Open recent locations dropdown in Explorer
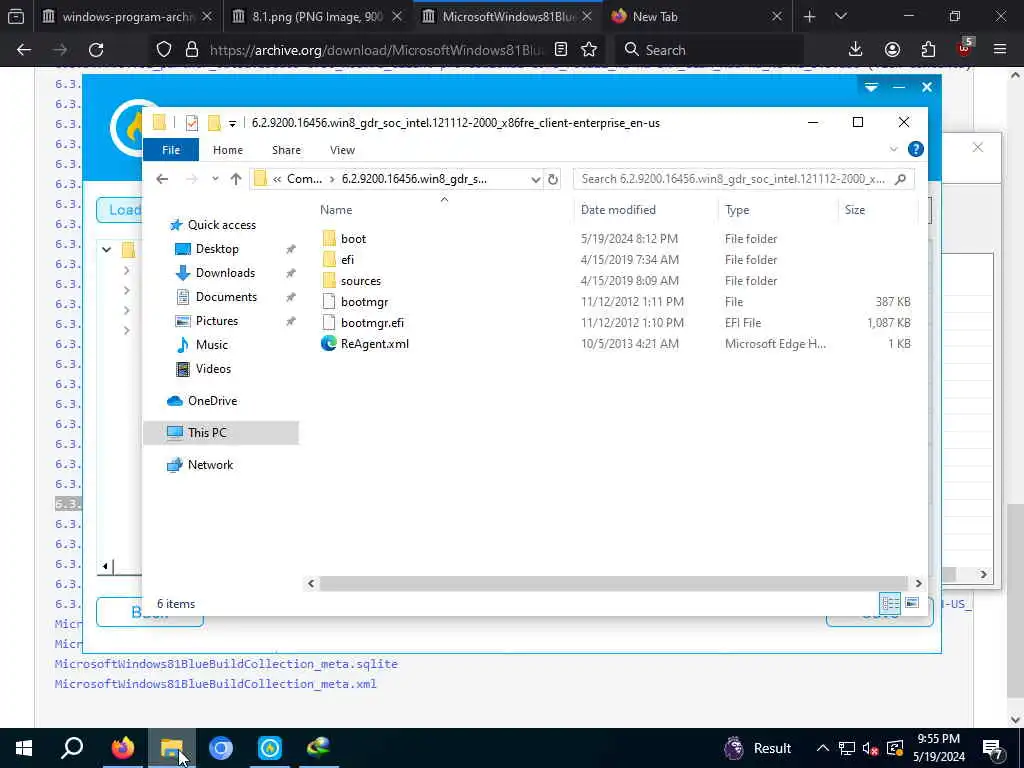The height and width of the screenshot is (768, 1024). (215, 179)
